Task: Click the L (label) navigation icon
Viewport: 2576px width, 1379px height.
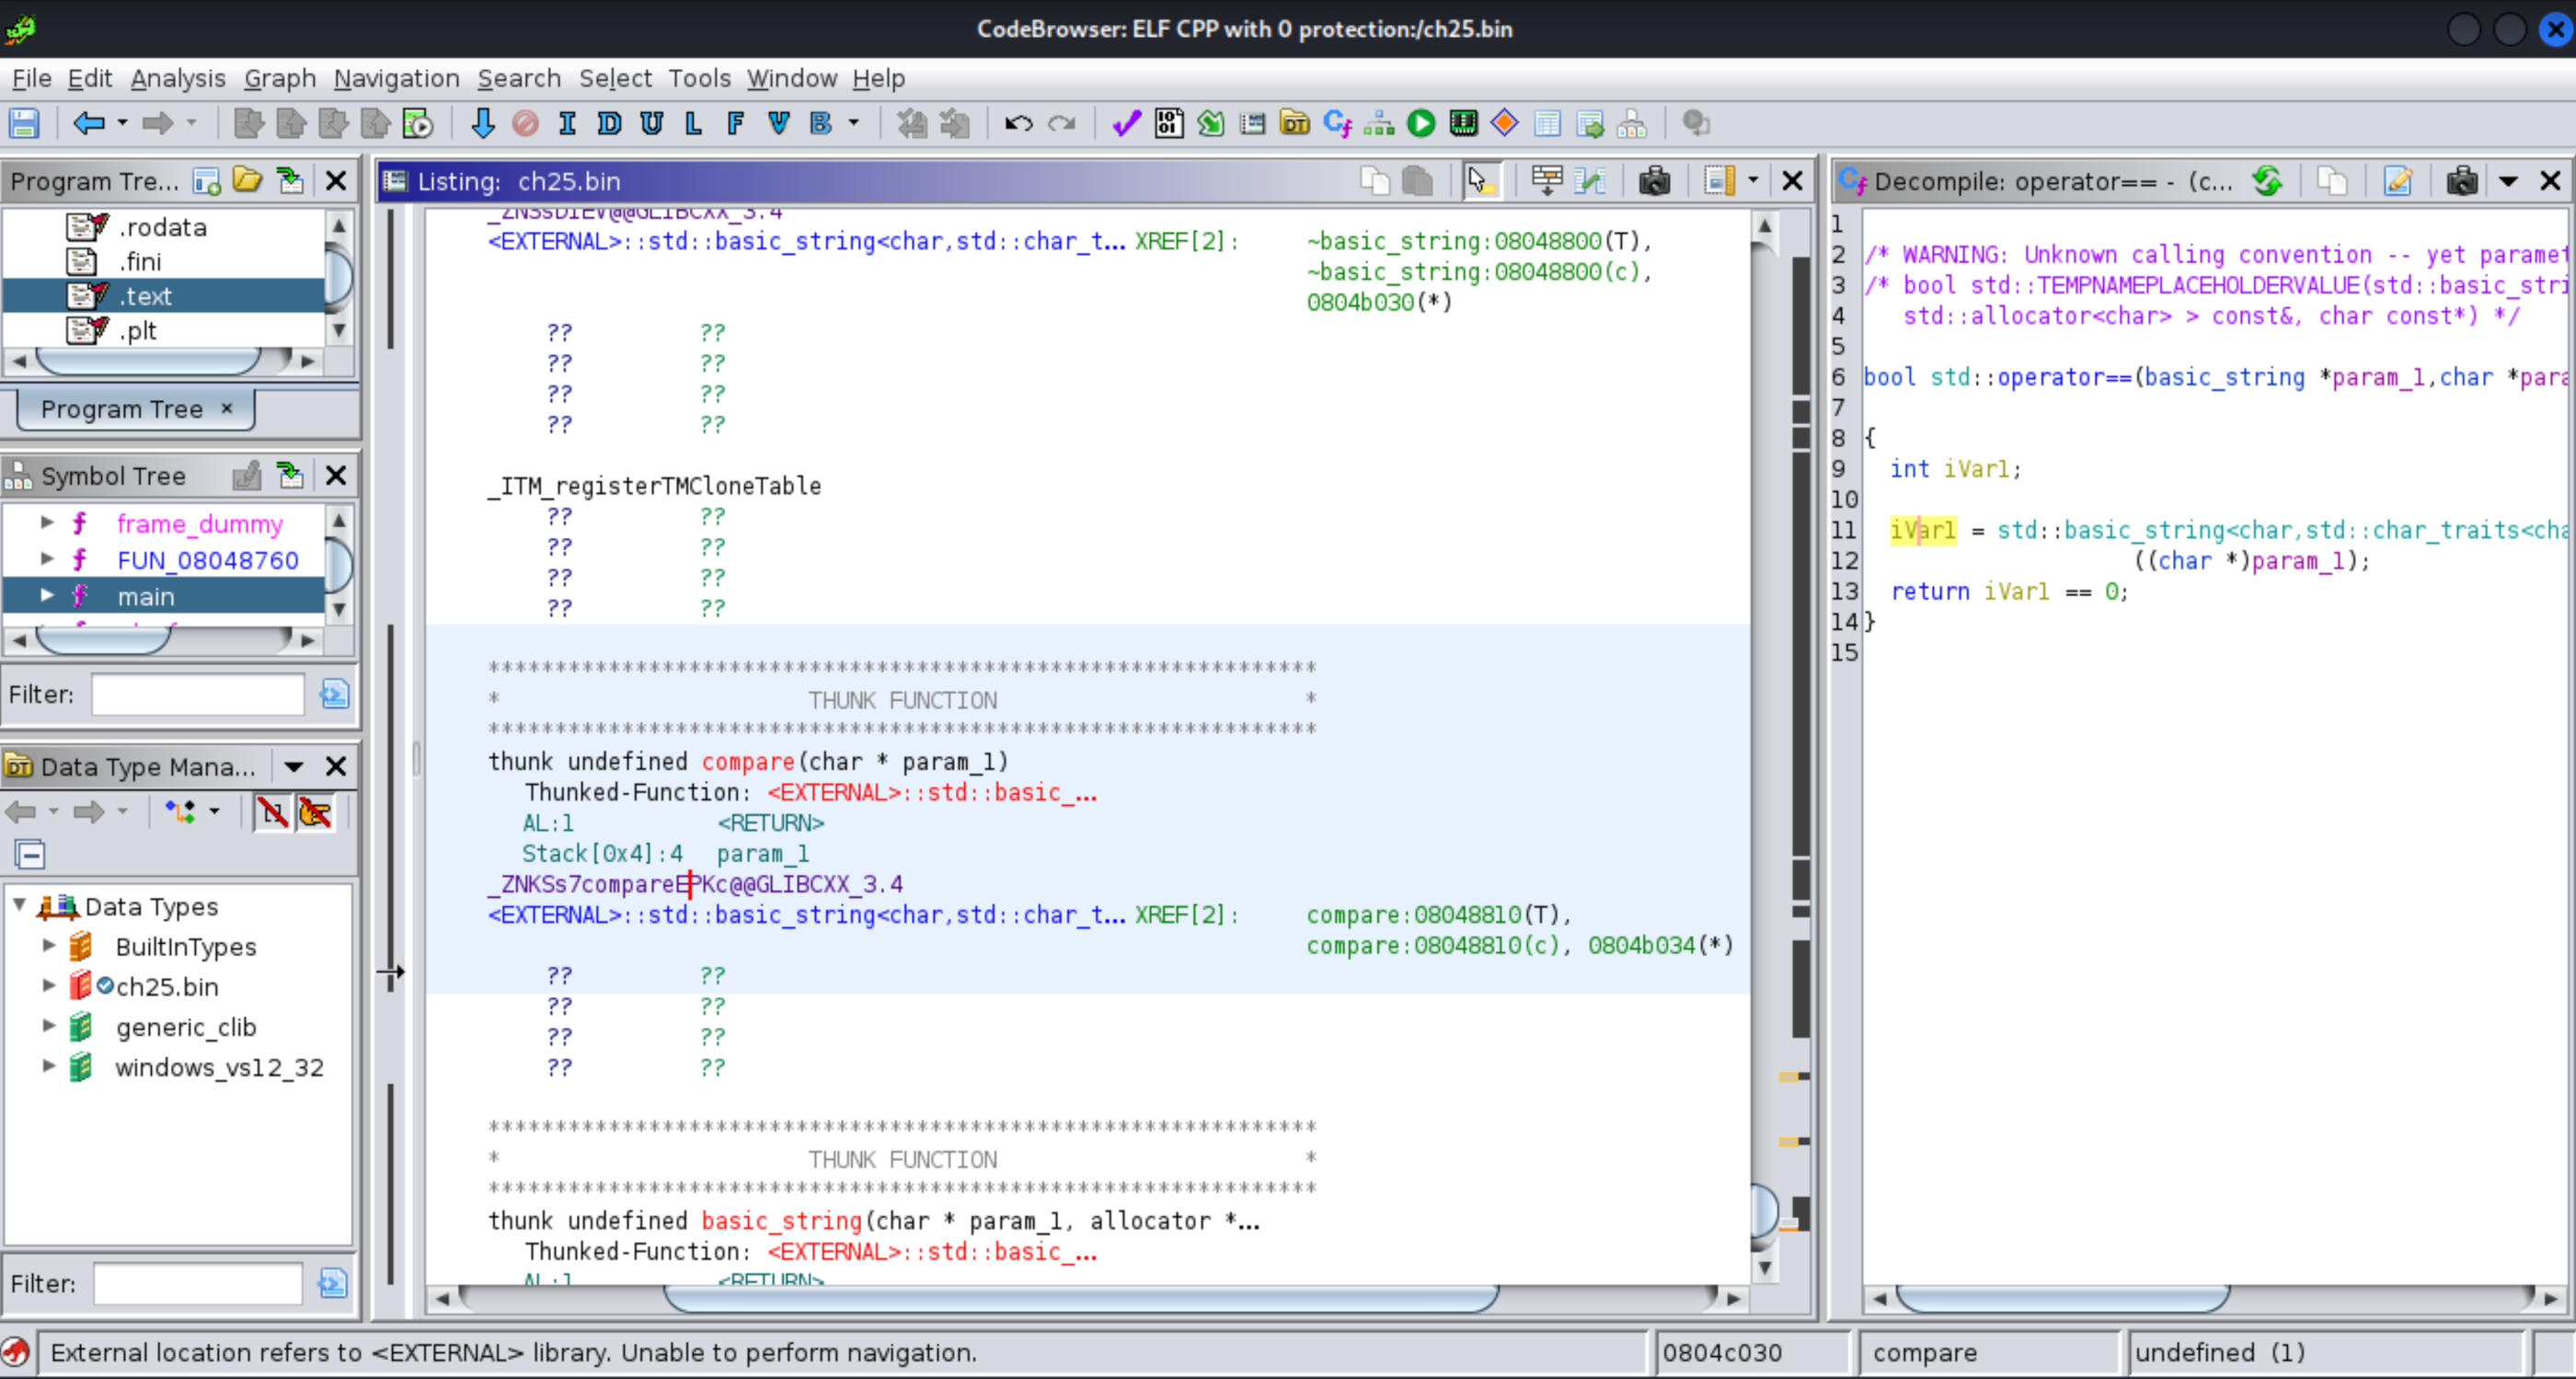Action: click(693, 123)
